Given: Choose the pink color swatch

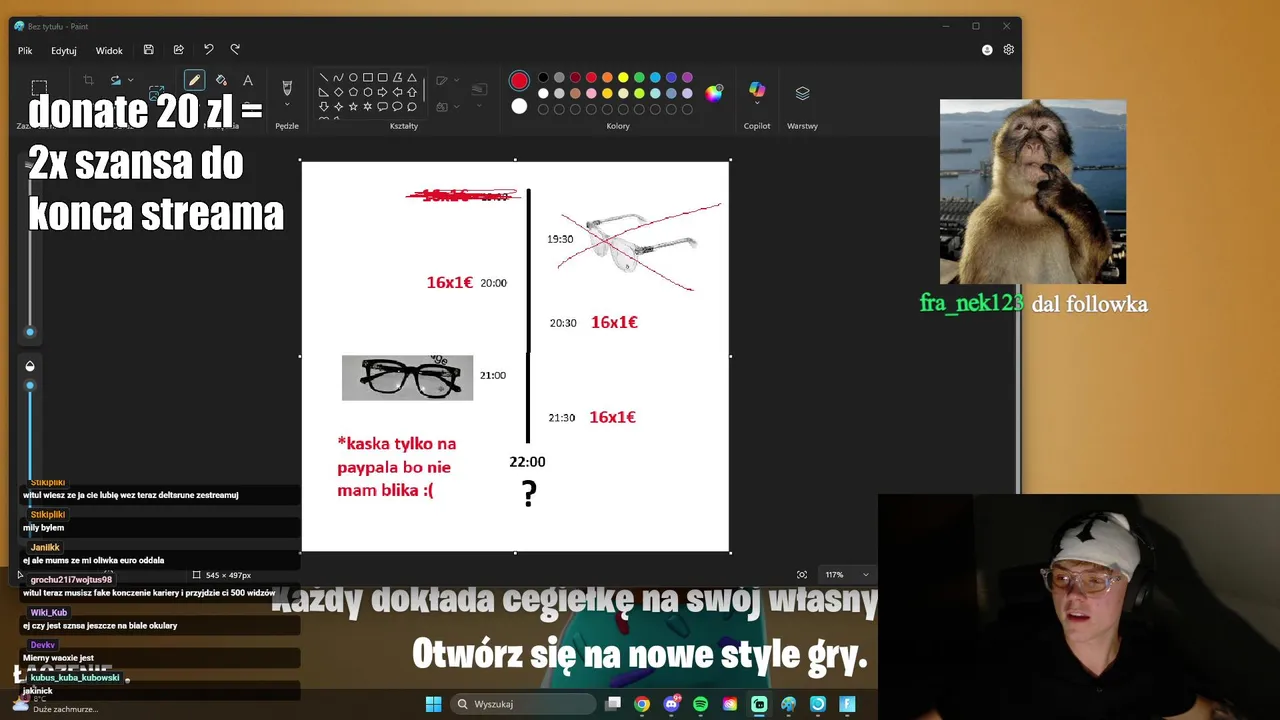Looking at the screenshot, I should click(x=591, y=93).
